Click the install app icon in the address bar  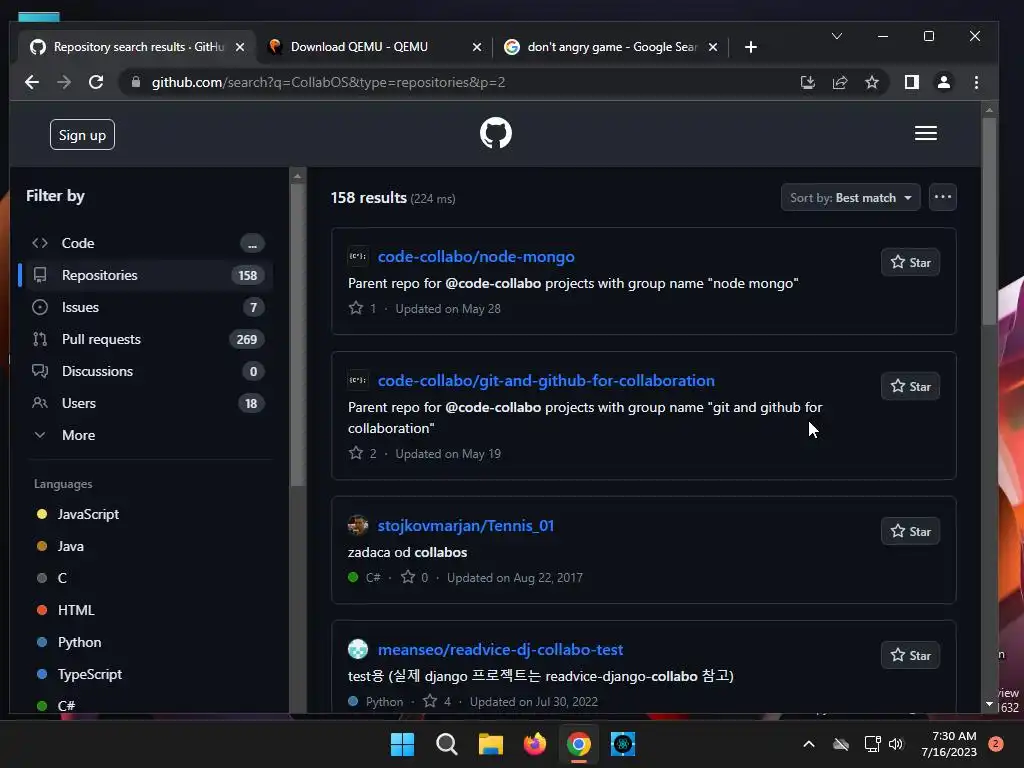(808, 82)
